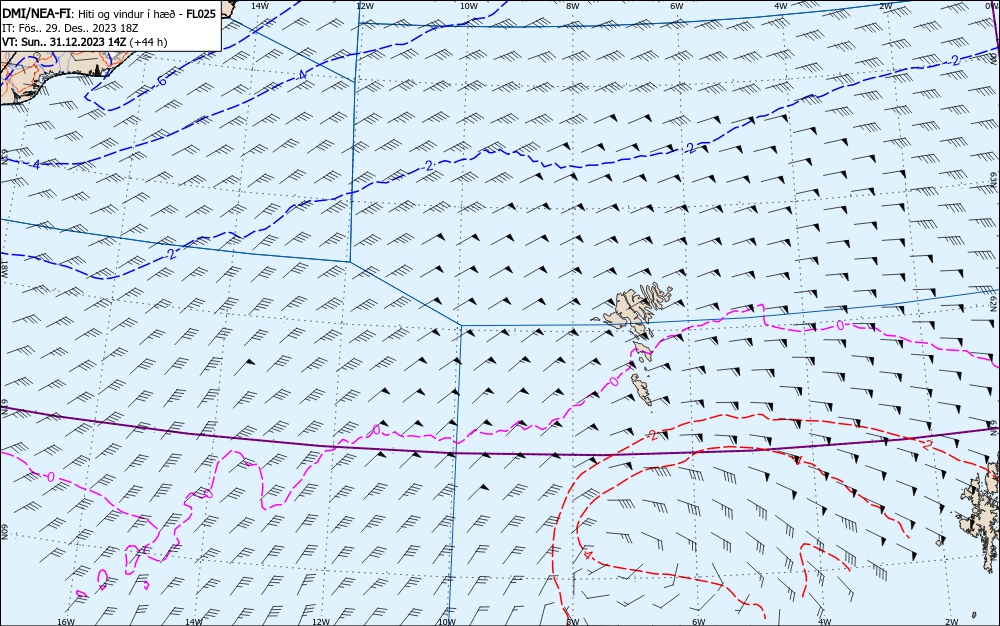Click the '4W' label on the top edge
Image resolution: width=1000 pixels, height=626 pixels.
(x=781, y=6)
